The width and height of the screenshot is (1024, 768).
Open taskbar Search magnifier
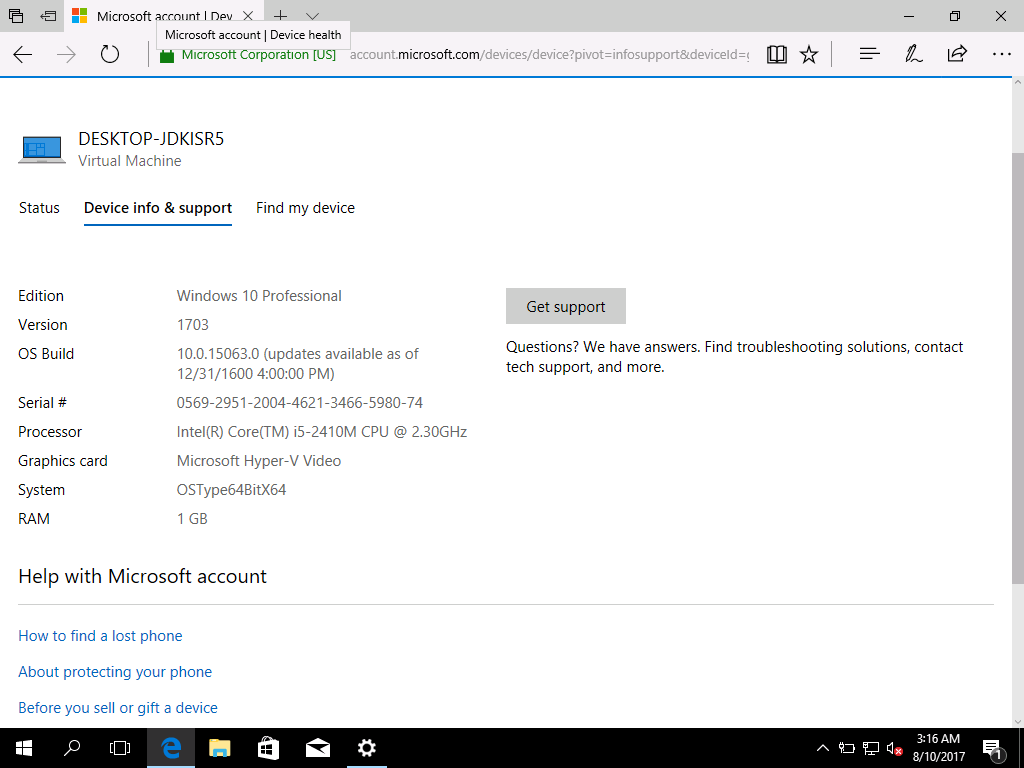[x=72, y=748]
